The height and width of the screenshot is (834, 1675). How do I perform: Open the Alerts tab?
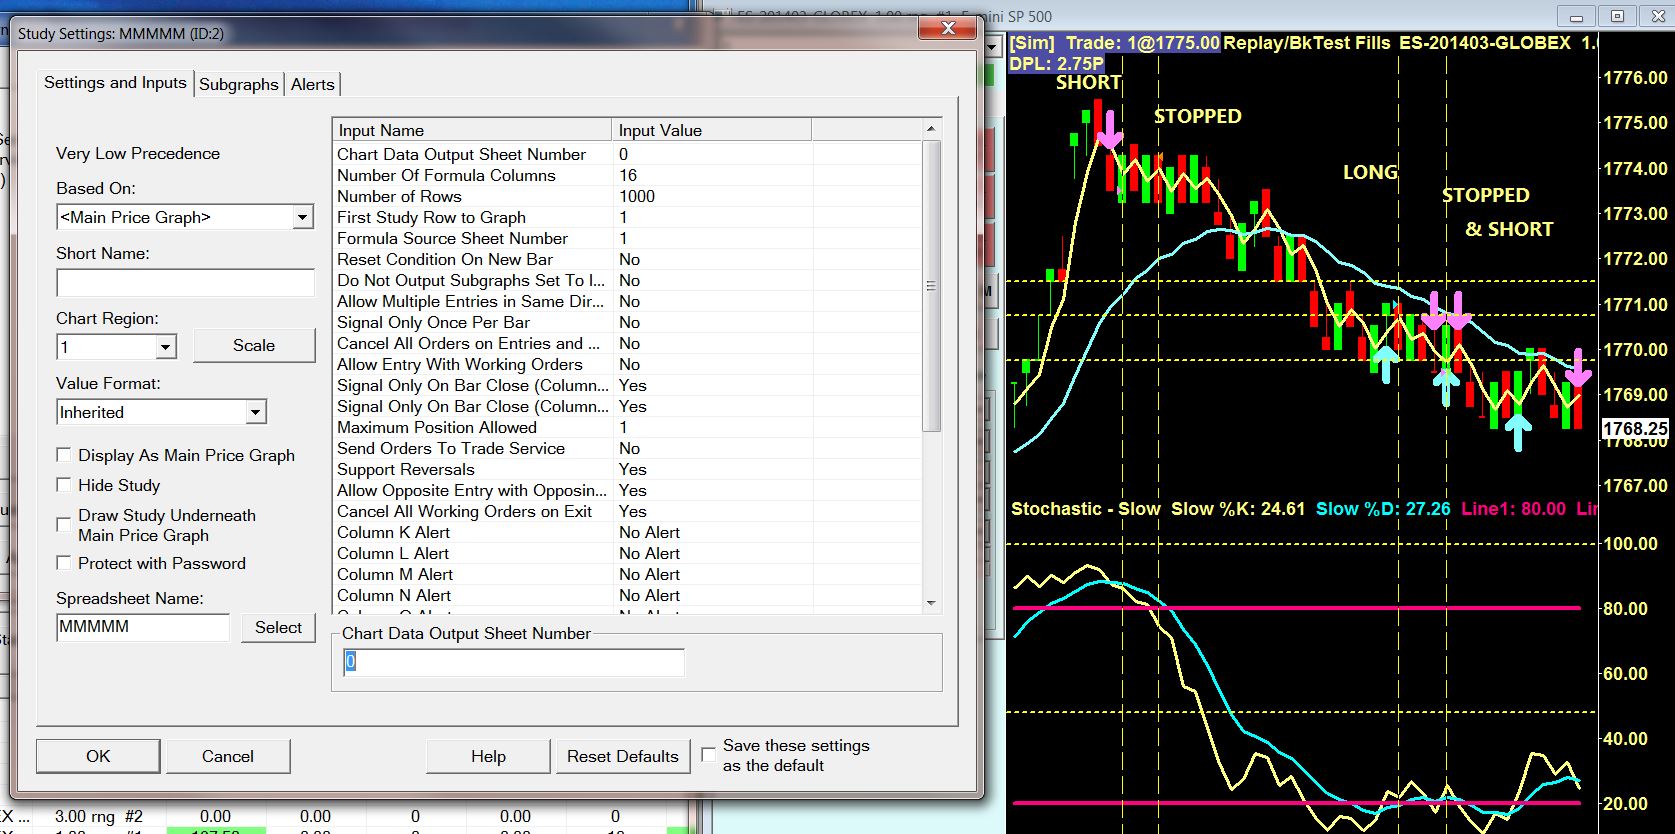click(x=312, y=84)
